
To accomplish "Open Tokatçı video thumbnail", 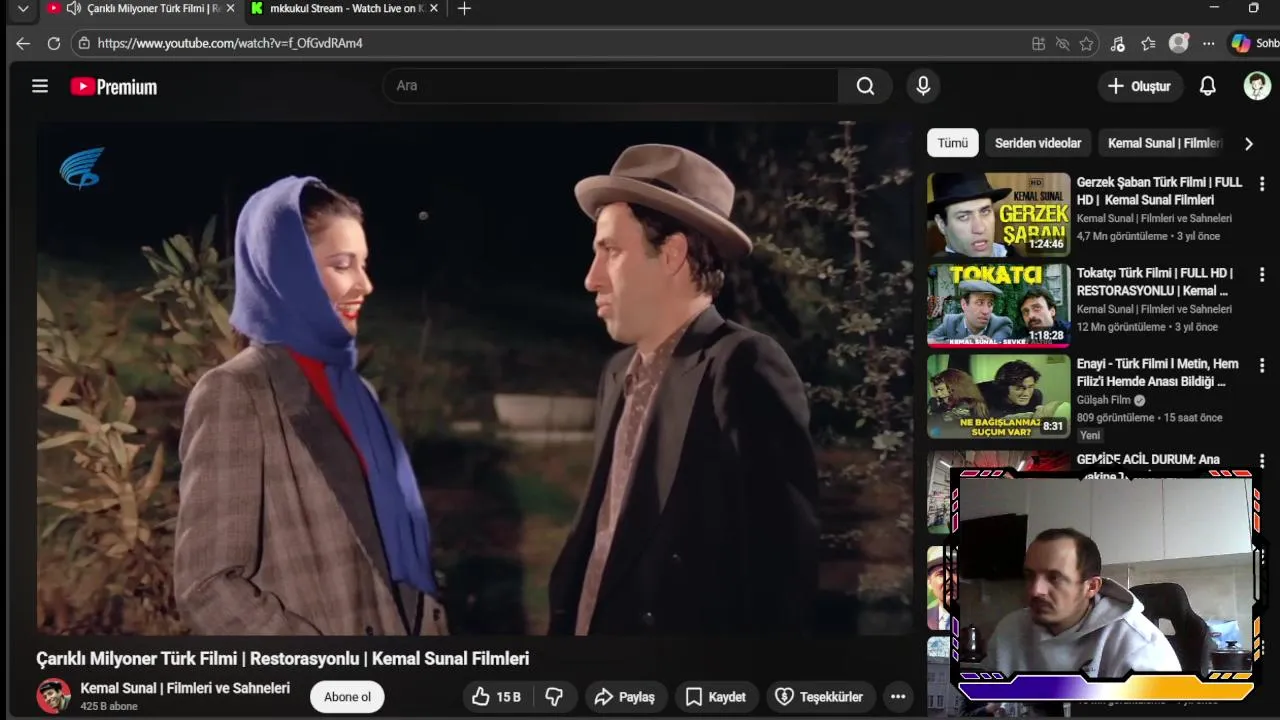I will pyautogui.click(x=998, y=306).
